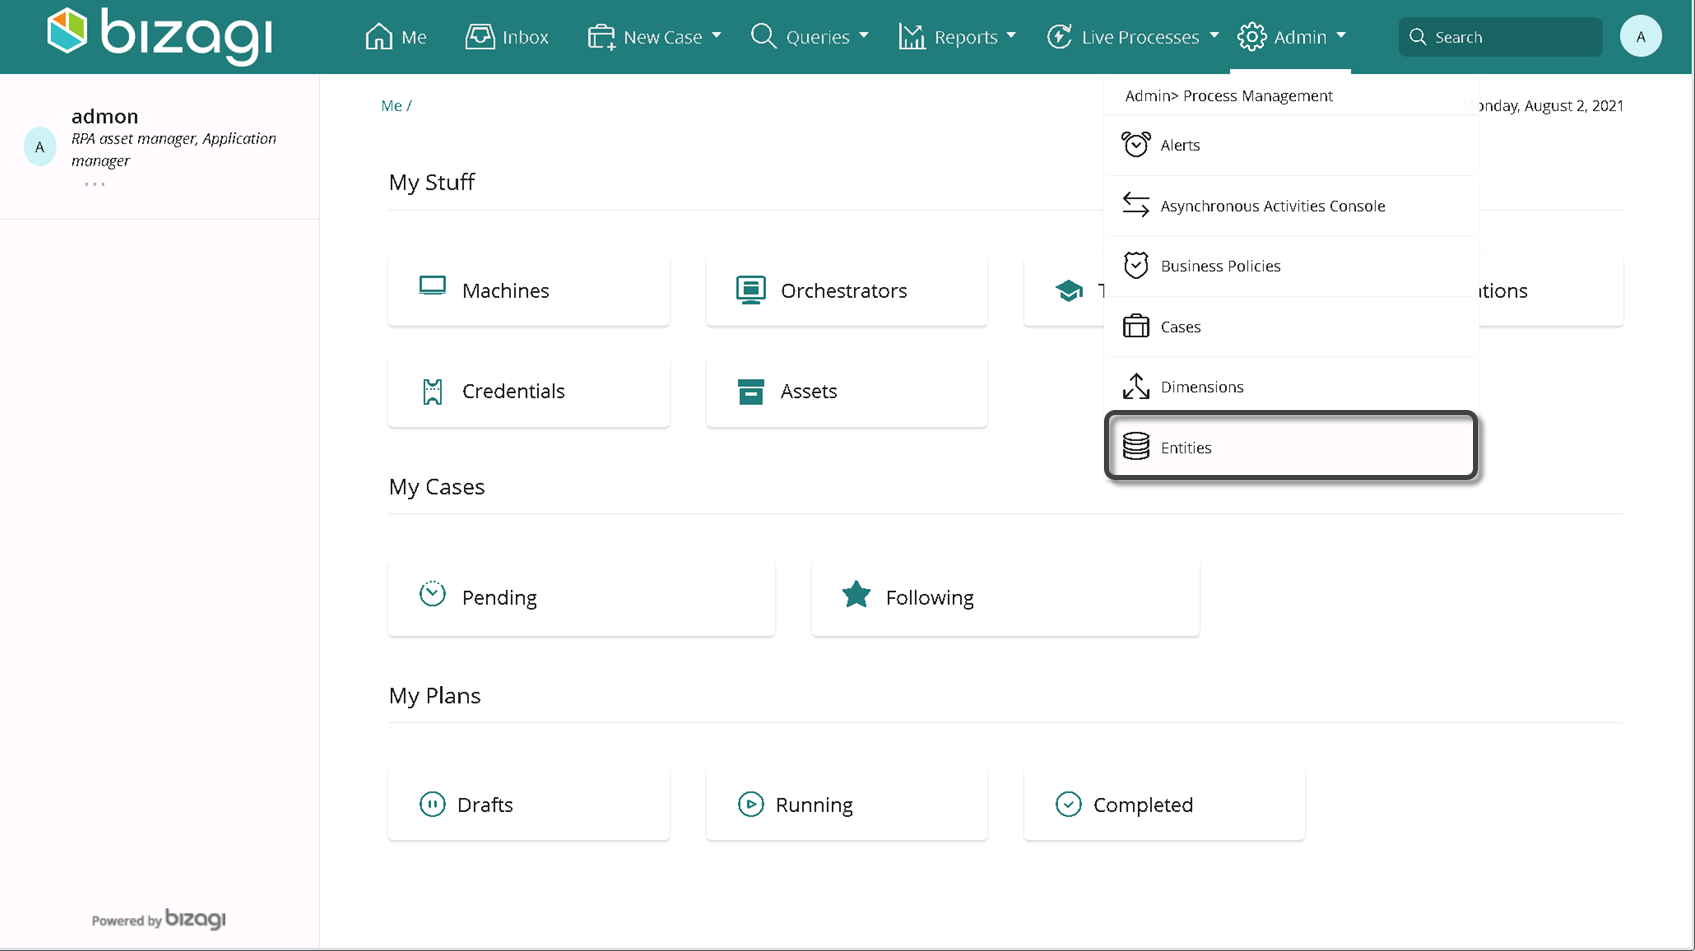Expand the three dots under admon profile
The image size is (1695, 951).
(95, 184)
